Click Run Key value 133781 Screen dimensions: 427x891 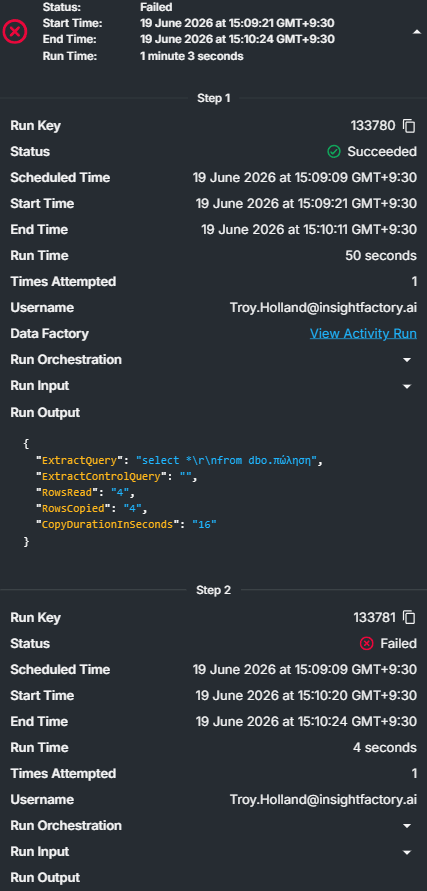coord(375,618)
